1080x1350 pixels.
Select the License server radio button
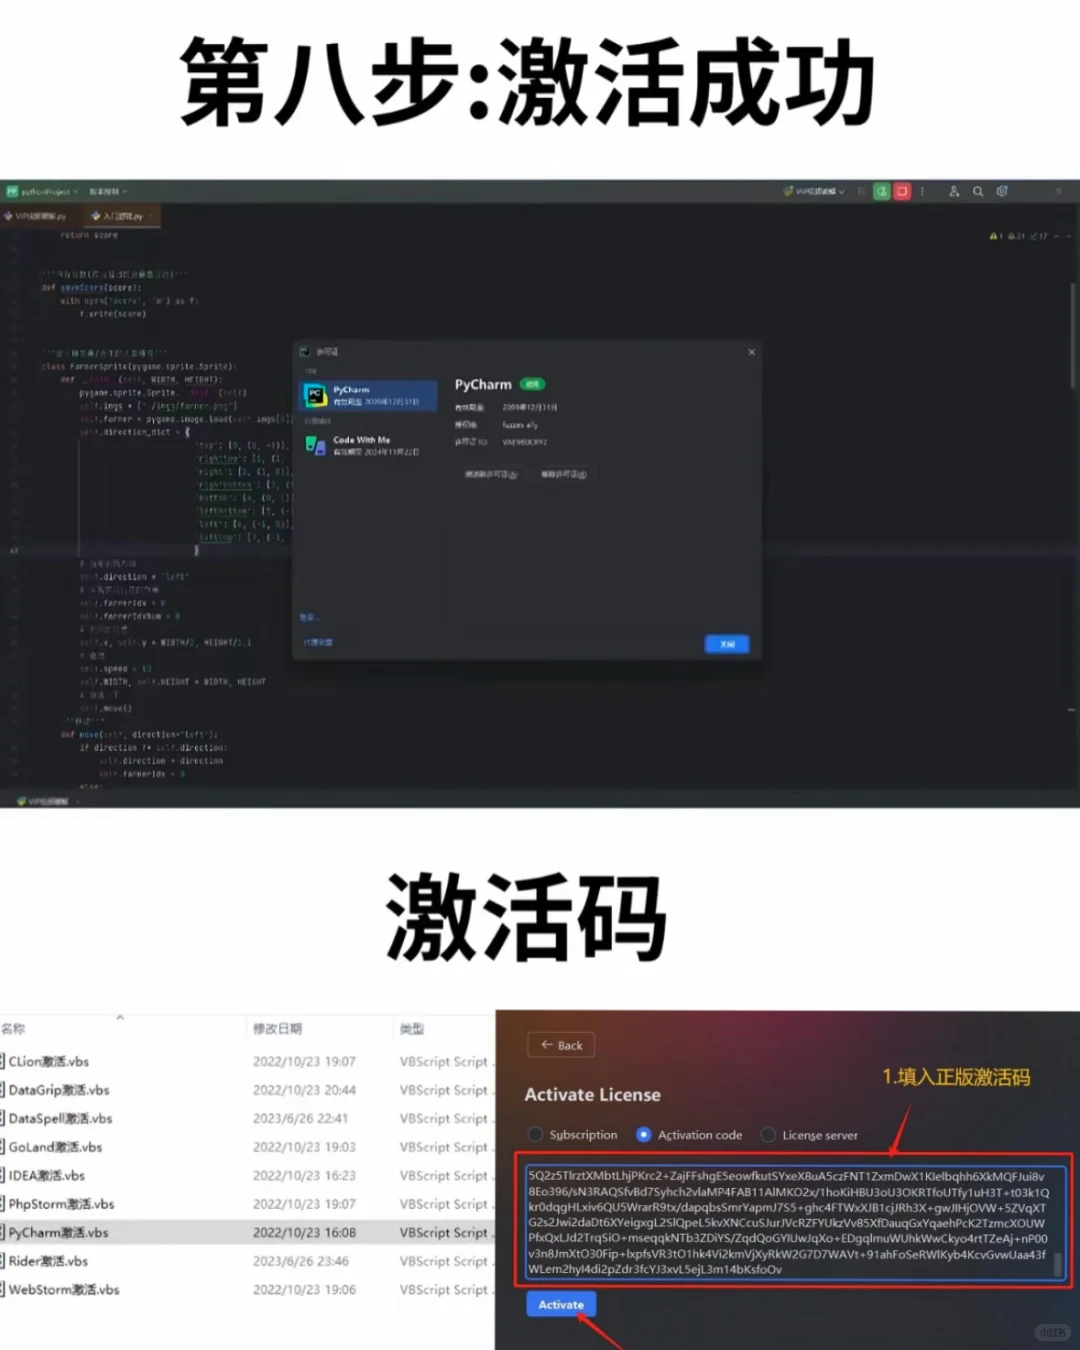(767, 1135)
